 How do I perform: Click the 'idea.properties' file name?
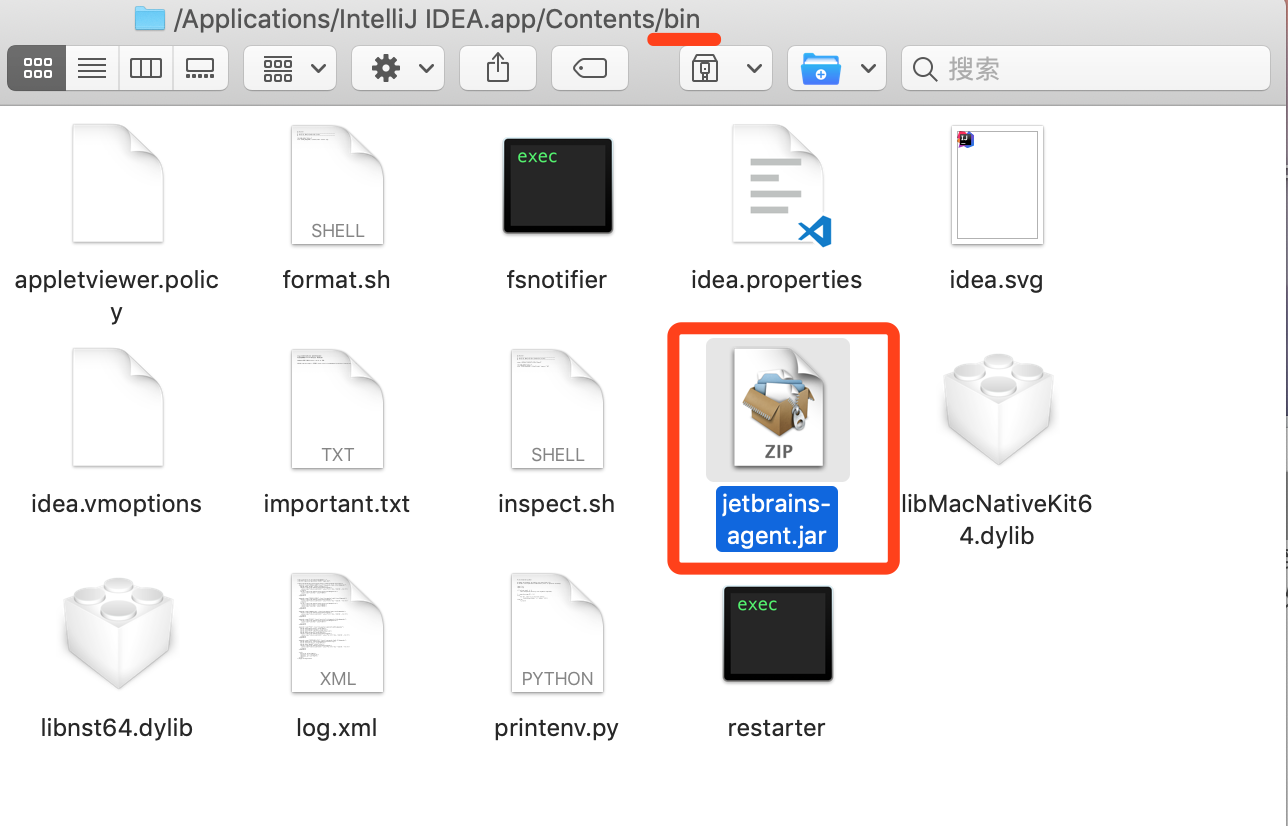776,280
